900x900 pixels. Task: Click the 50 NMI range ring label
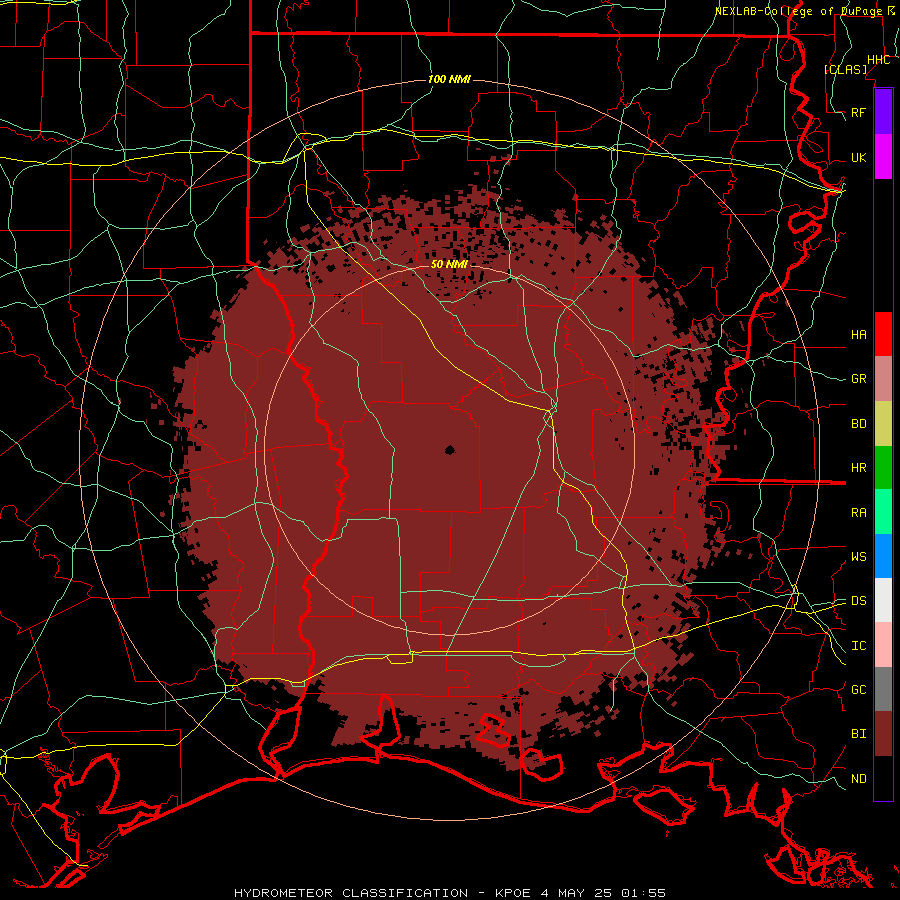pyautogui.click(x=449, y=264)
